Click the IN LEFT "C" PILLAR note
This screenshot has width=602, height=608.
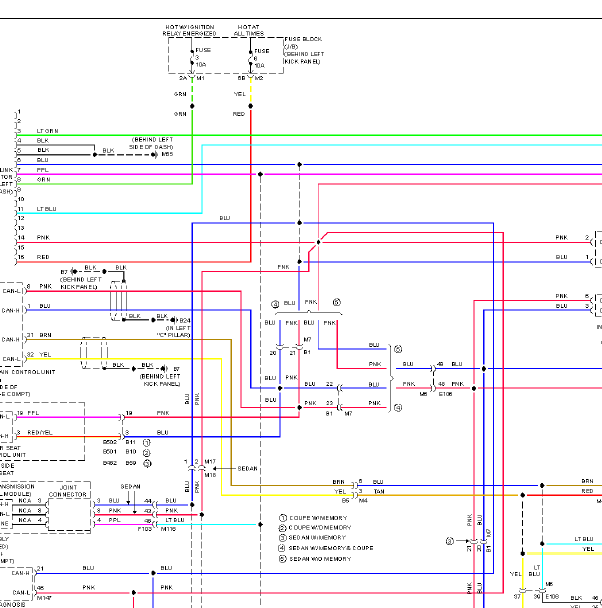point(174,332)
